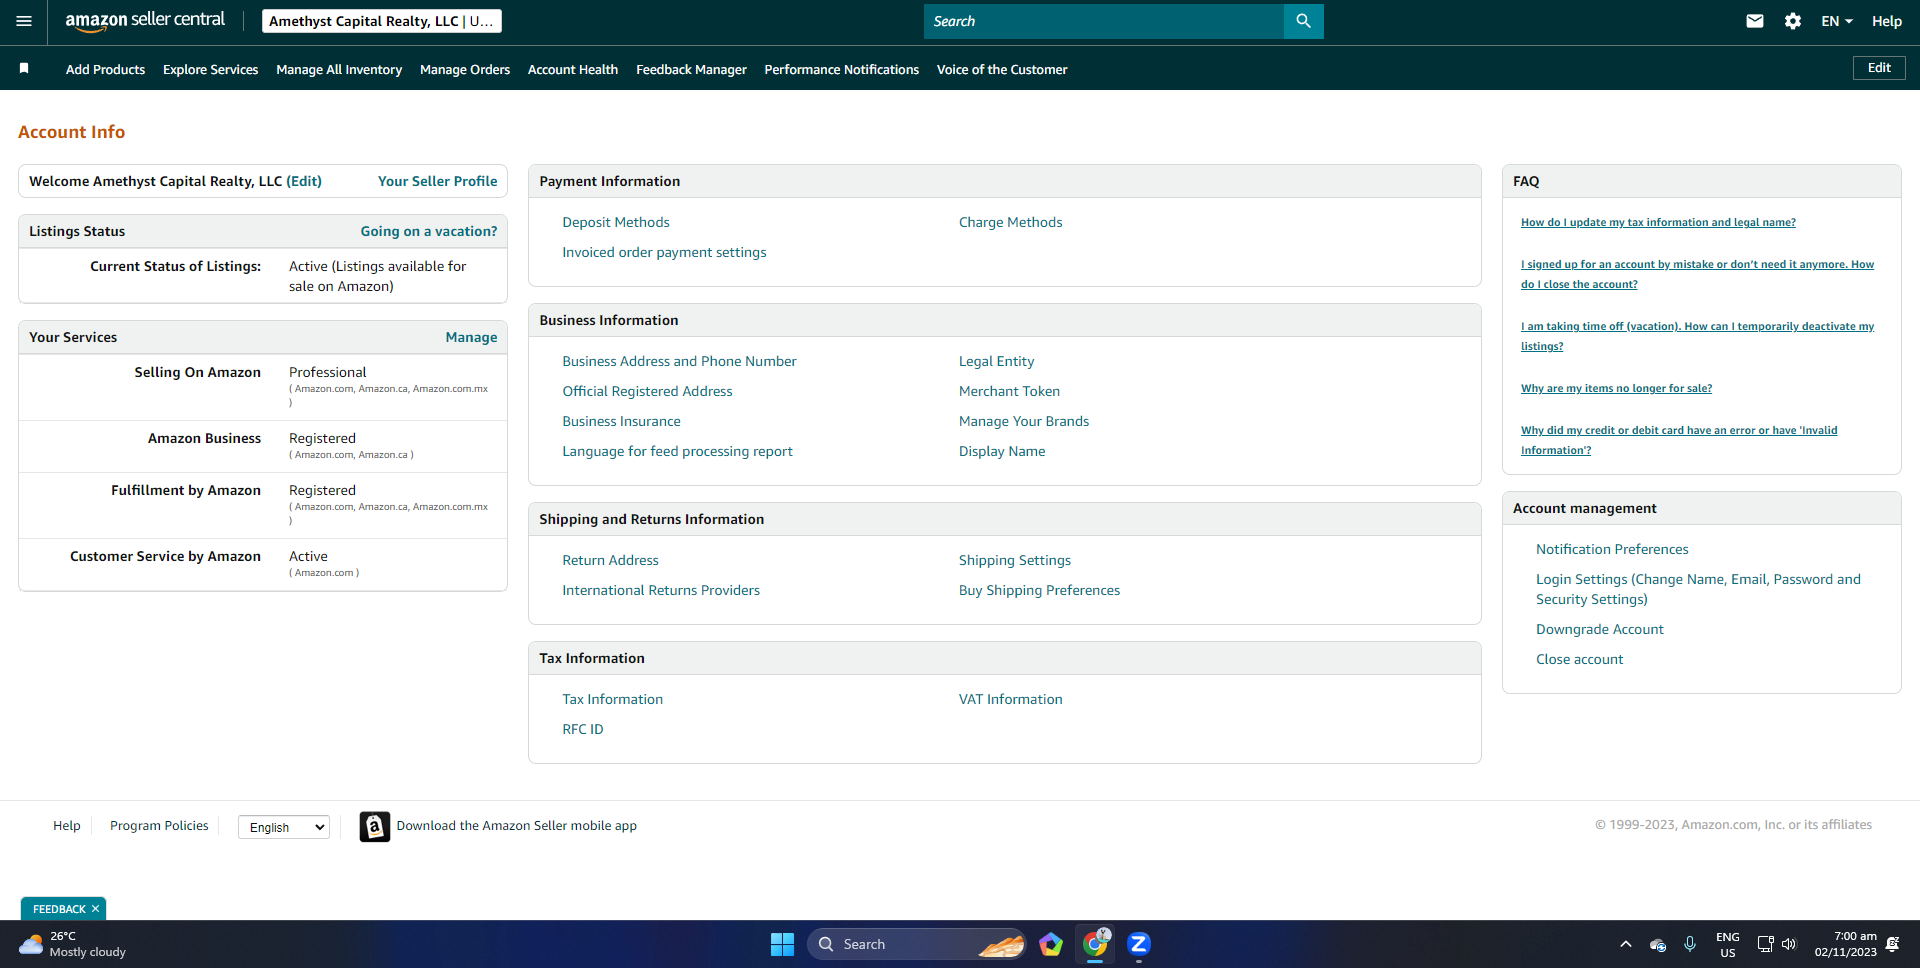Click the microphone tray icon

[1690, 944]
